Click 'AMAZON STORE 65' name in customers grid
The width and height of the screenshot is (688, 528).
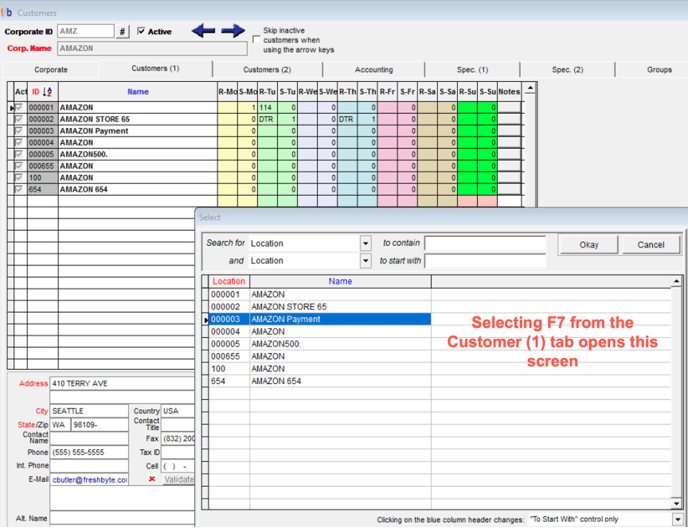[x=95, y=119]
